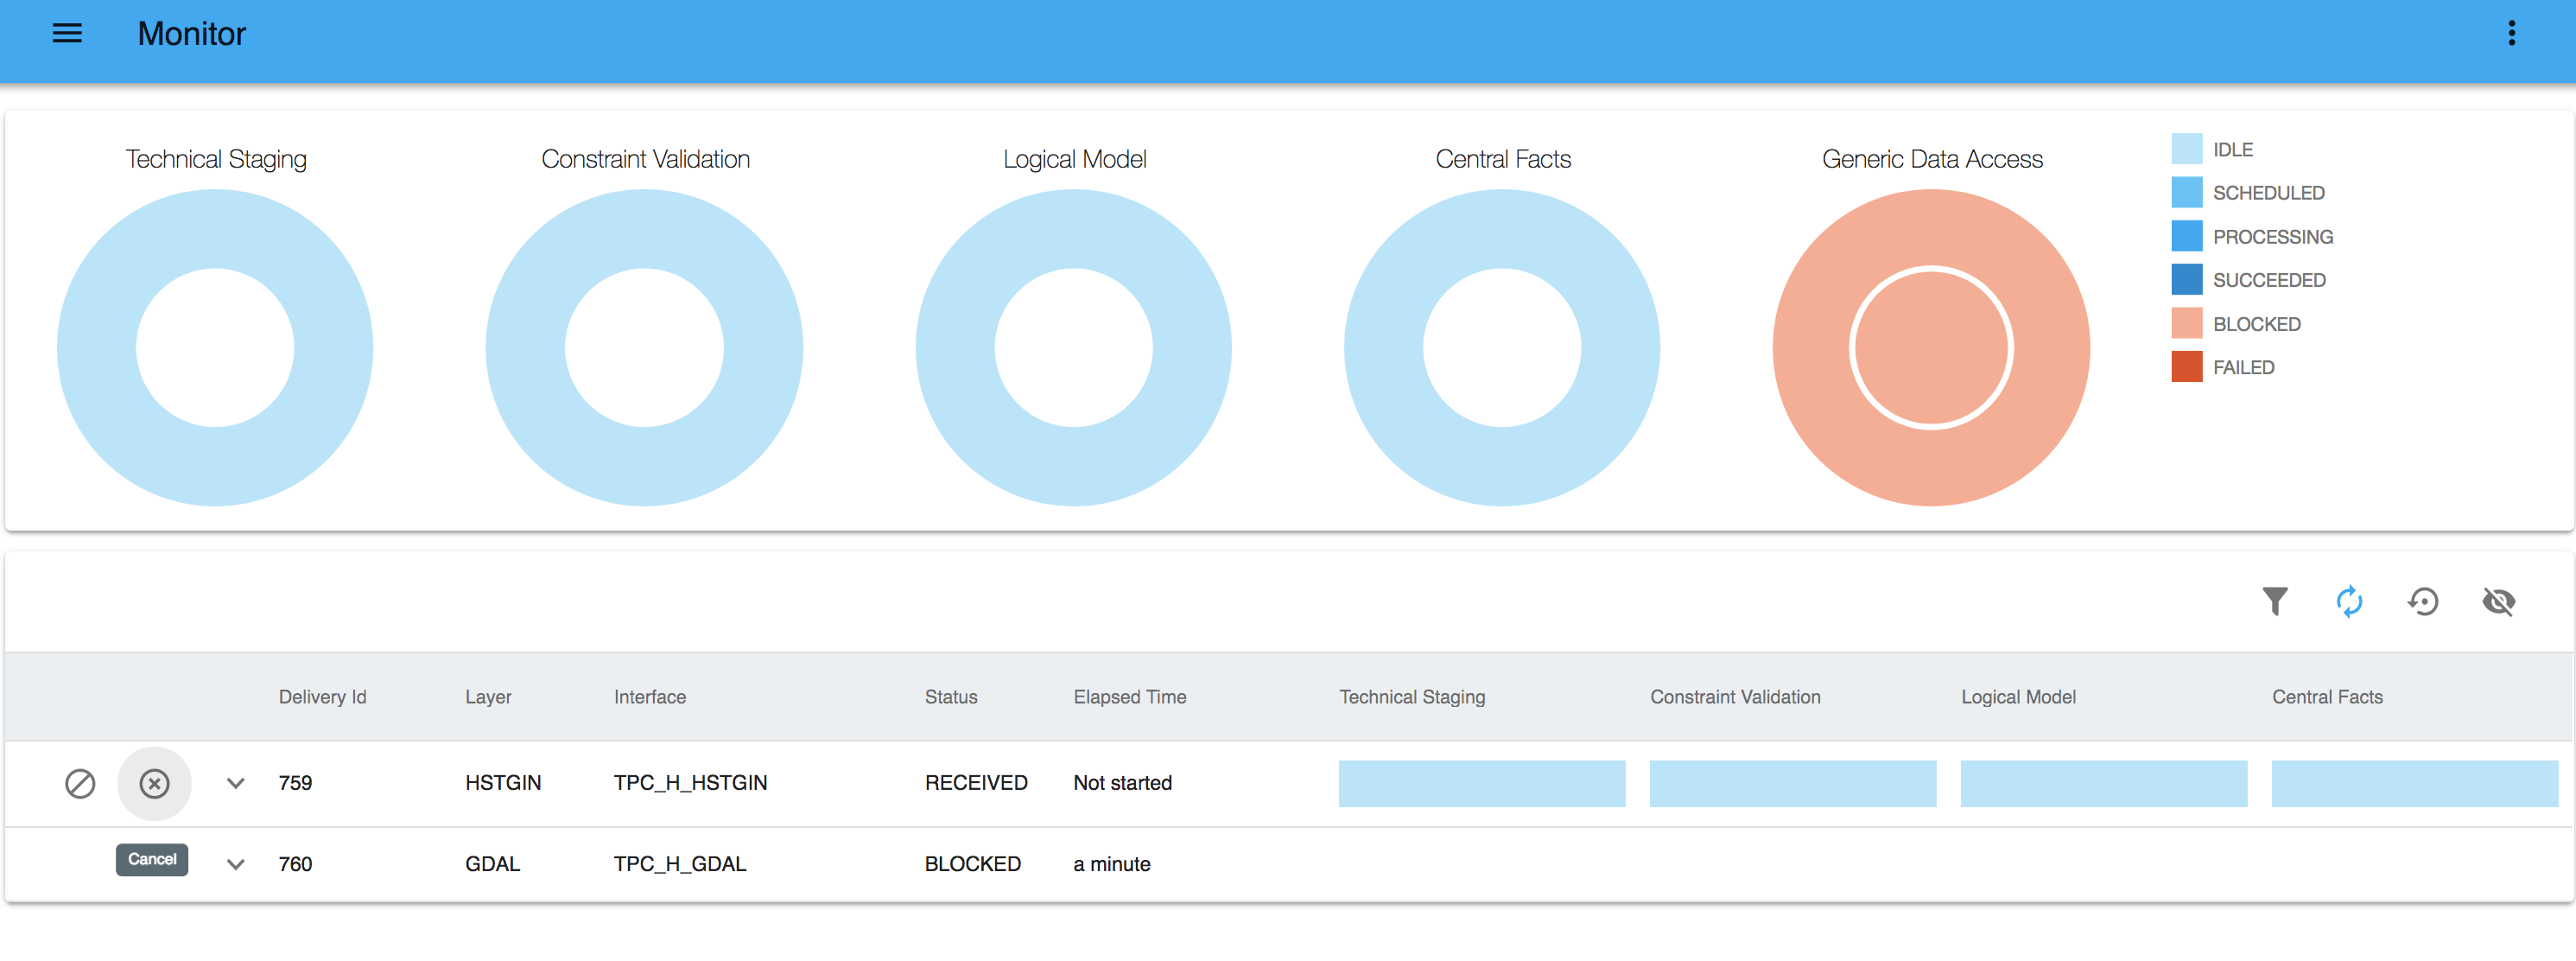This screenshot has width=2576, height=961.
Task: Click the PROCESSING legend color swatch
Action: [2186, 236]
